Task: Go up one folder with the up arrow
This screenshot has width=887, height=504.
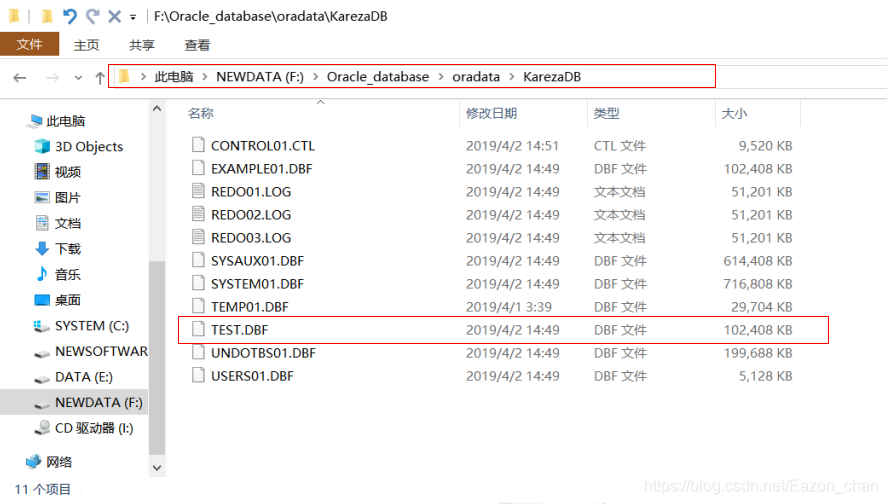Action: pos(99,77)
